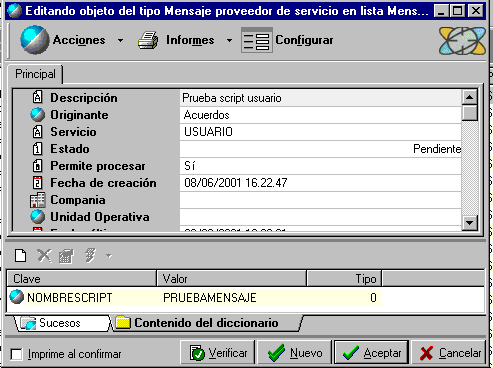Viewport: 493px width, 368px height.
Task: Click the Tipo value 0 cell
Action: click(373, 298)
